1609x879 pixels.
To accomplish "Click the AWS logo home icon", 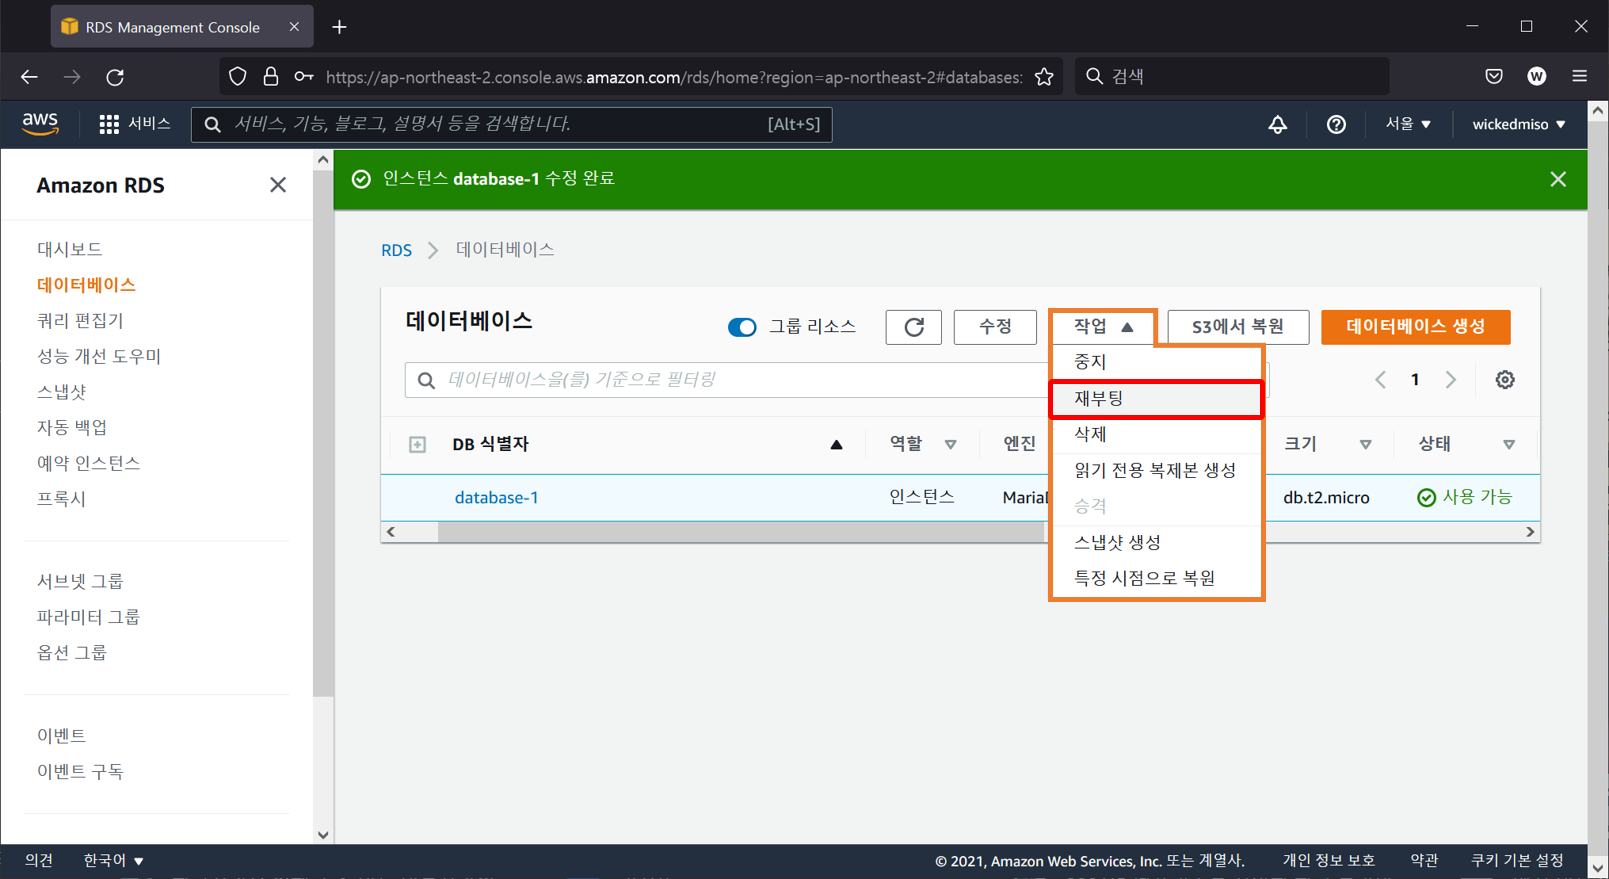I will pos(40,124).
